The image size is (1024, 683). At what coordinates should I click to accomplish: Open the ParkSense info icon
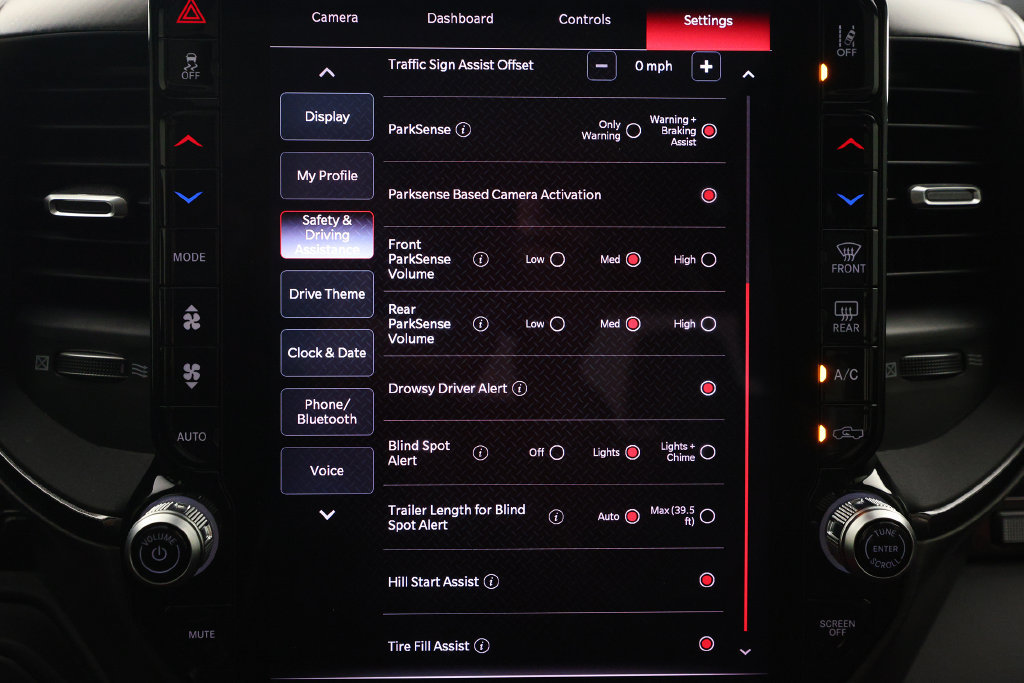(463, 129)
